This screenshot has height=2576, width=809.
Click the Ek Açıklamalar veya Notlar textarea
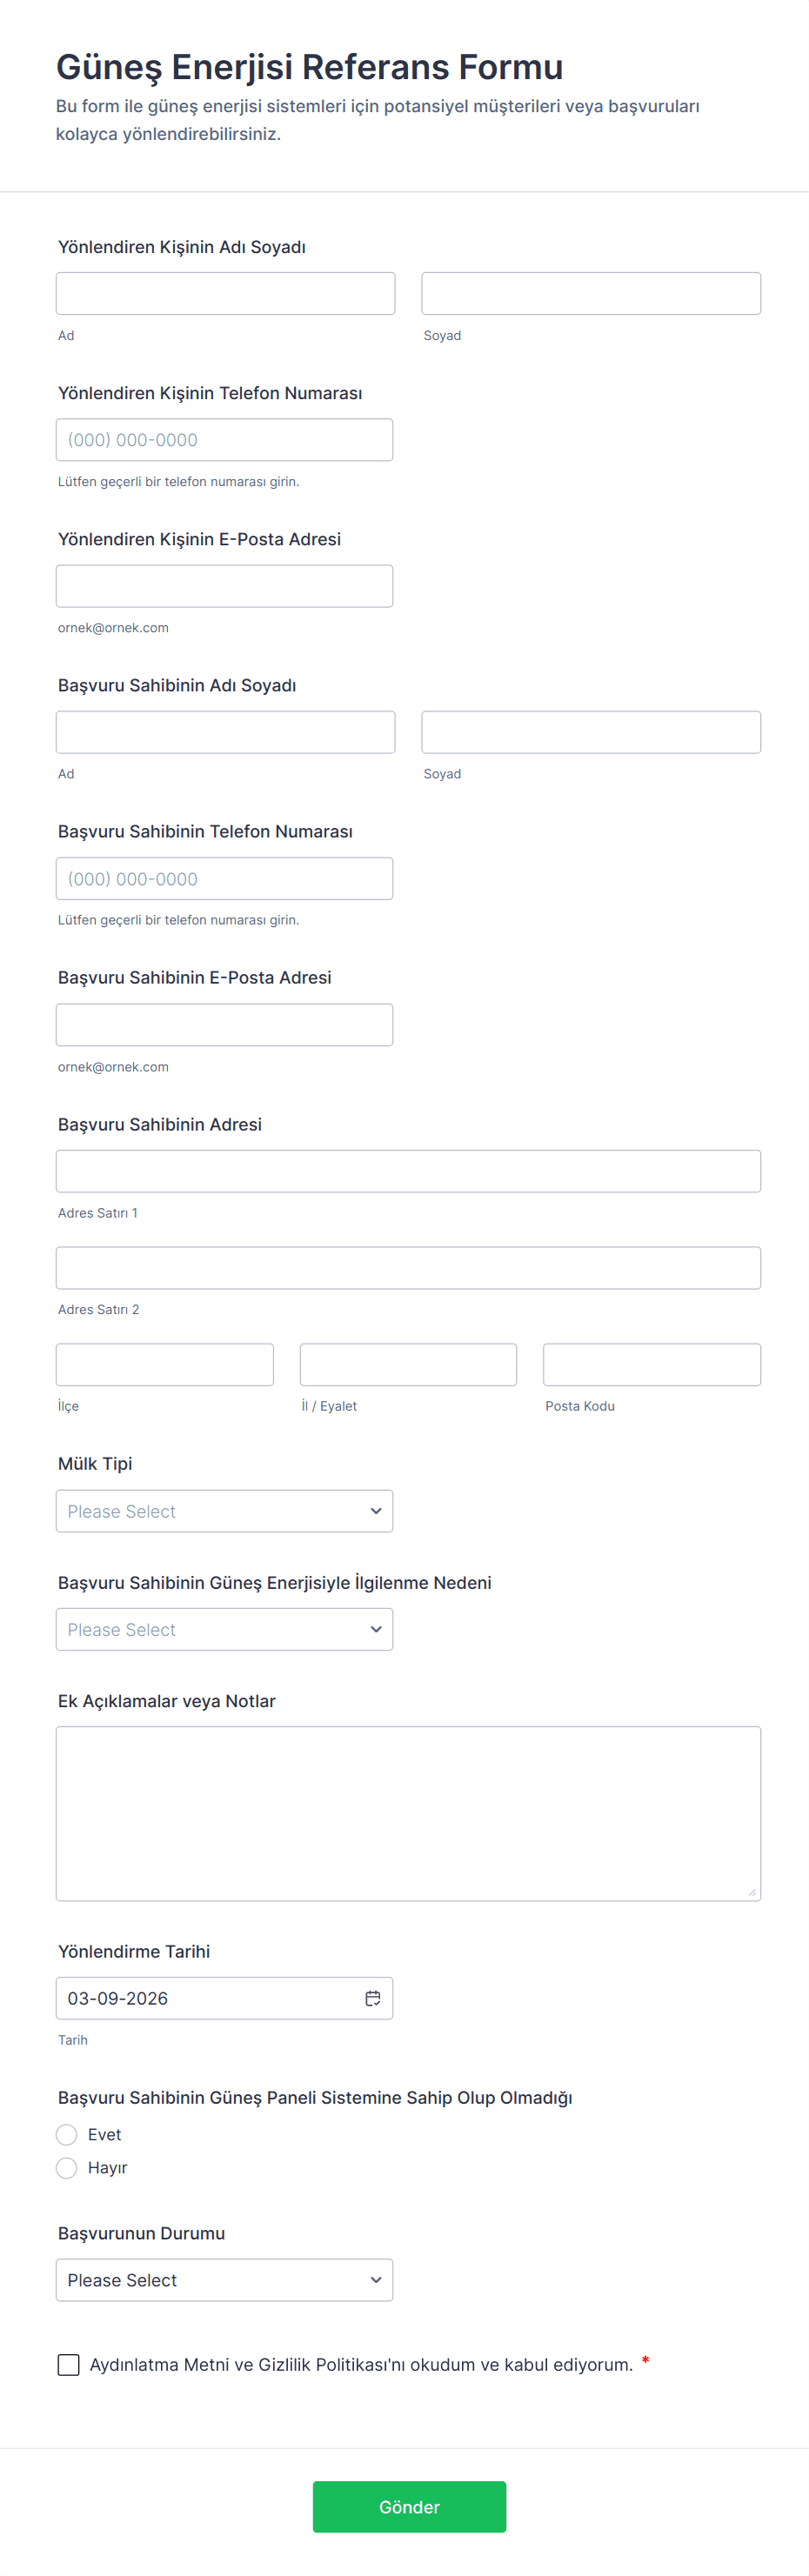click(408, 1812)
